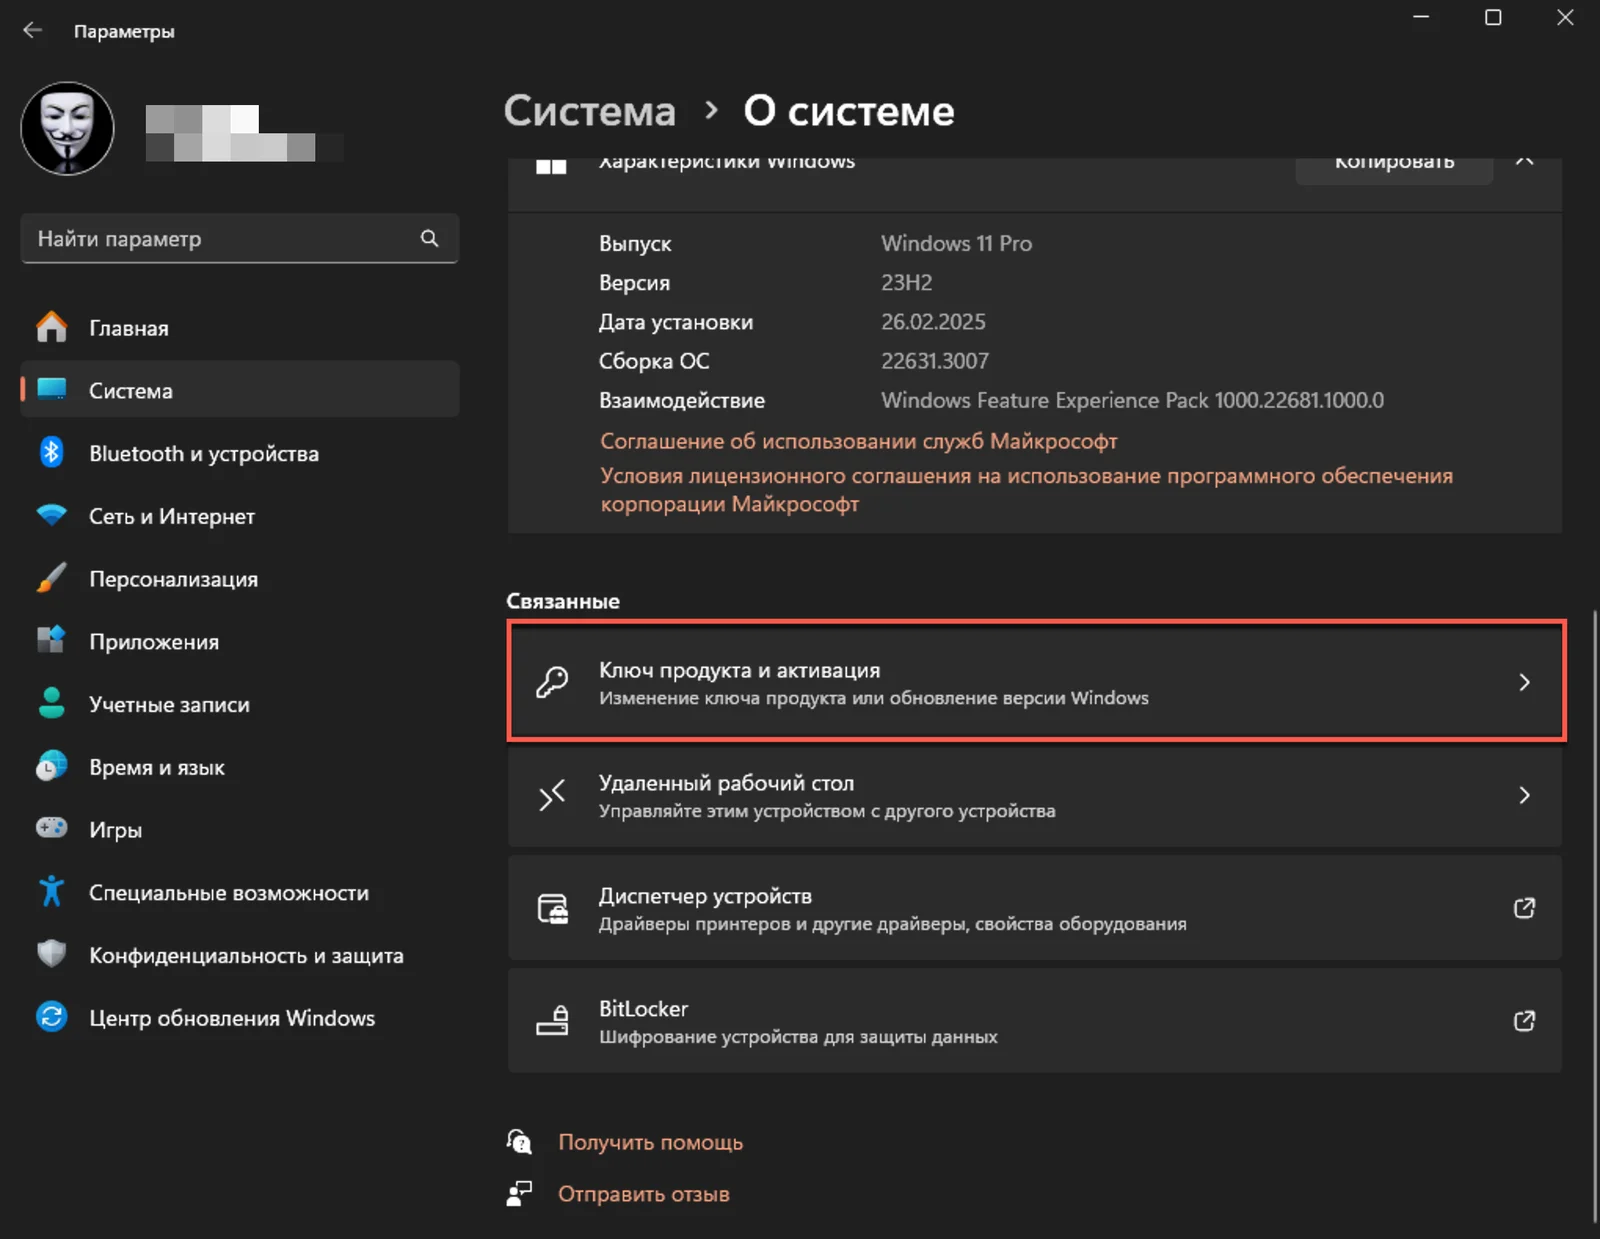Click the Windows logo icon
Image resolution: width=1600 pixels, height=1239 pixels.
tap(551, 167)
